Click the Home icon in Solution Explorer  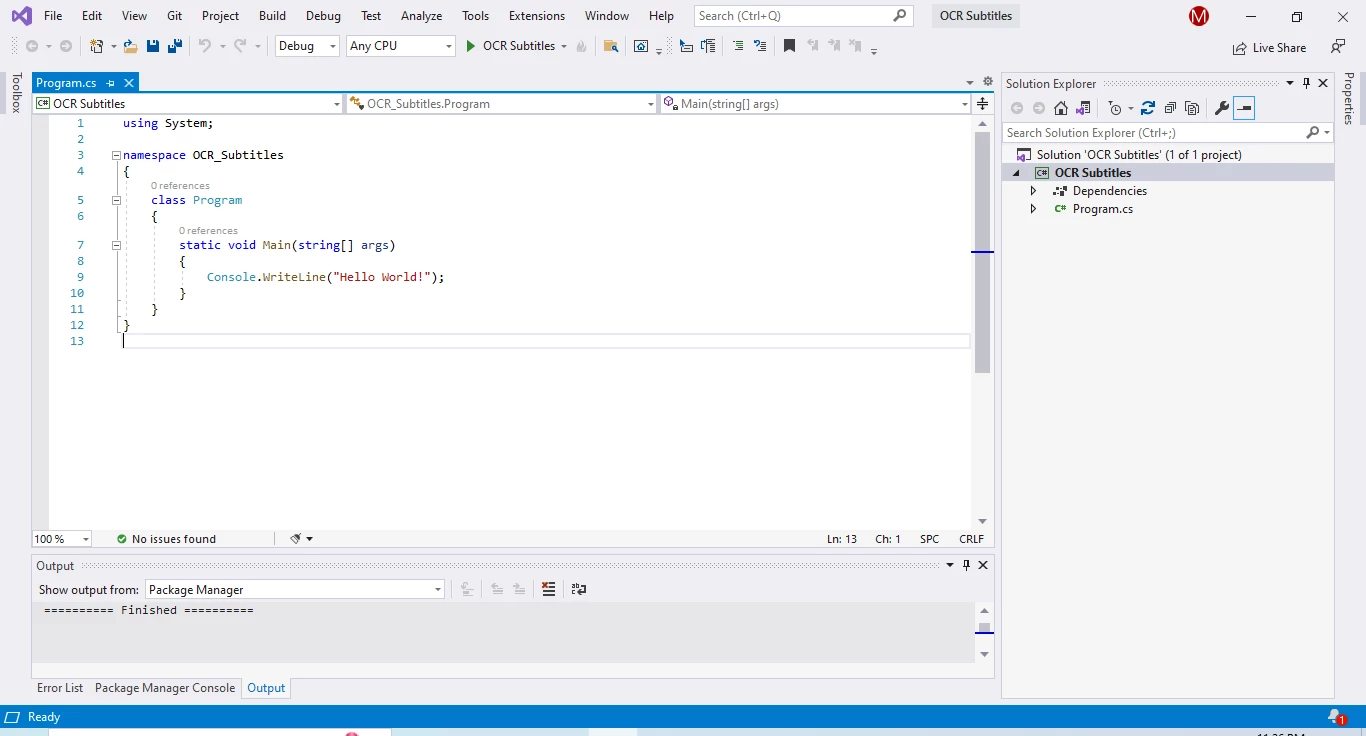[1061, 108]
